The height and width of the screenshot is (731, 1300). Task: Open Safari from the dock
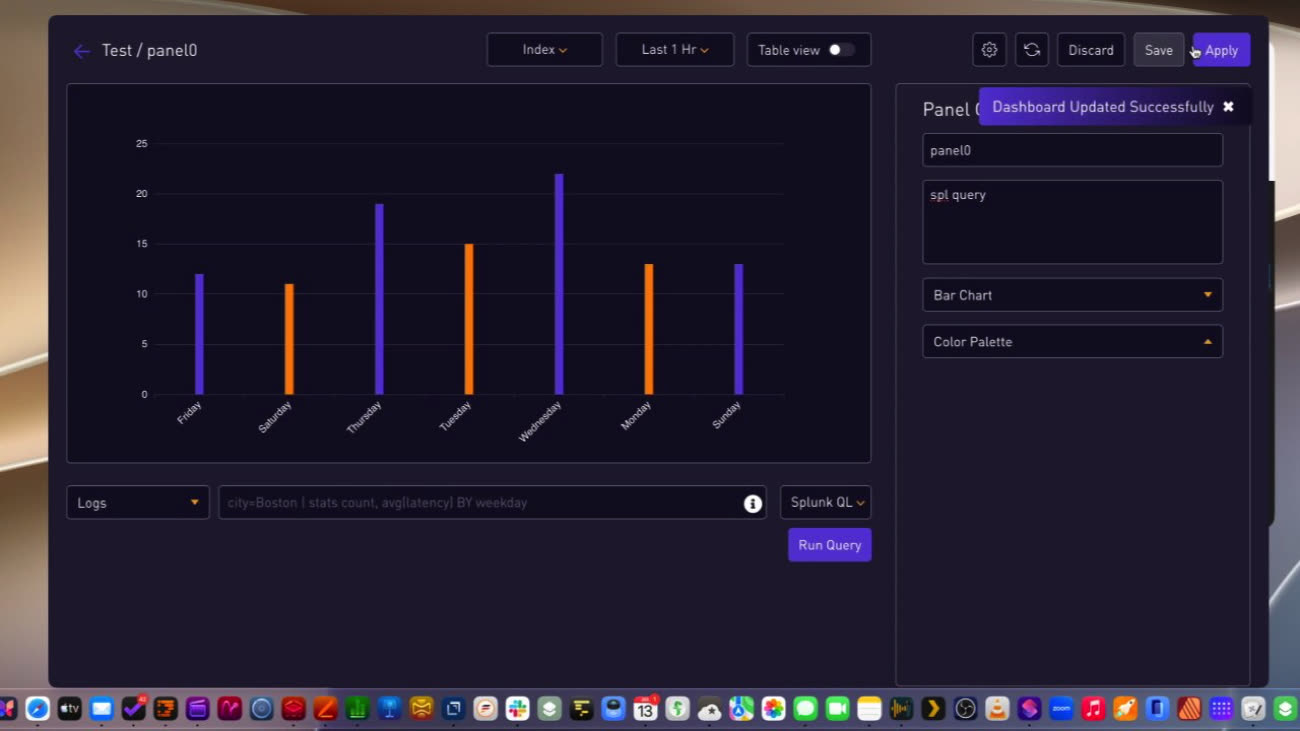37,709
